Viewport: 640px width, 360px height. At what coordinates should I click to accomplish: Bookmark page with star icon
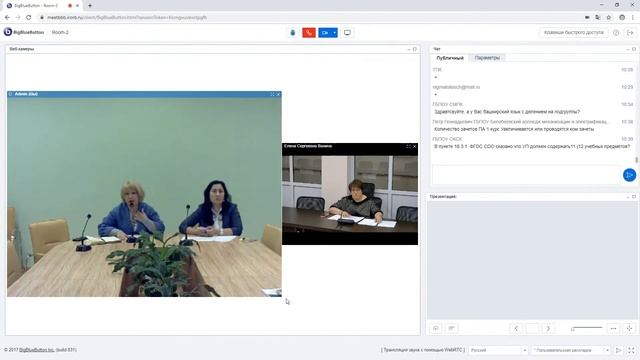coord(609,17)
